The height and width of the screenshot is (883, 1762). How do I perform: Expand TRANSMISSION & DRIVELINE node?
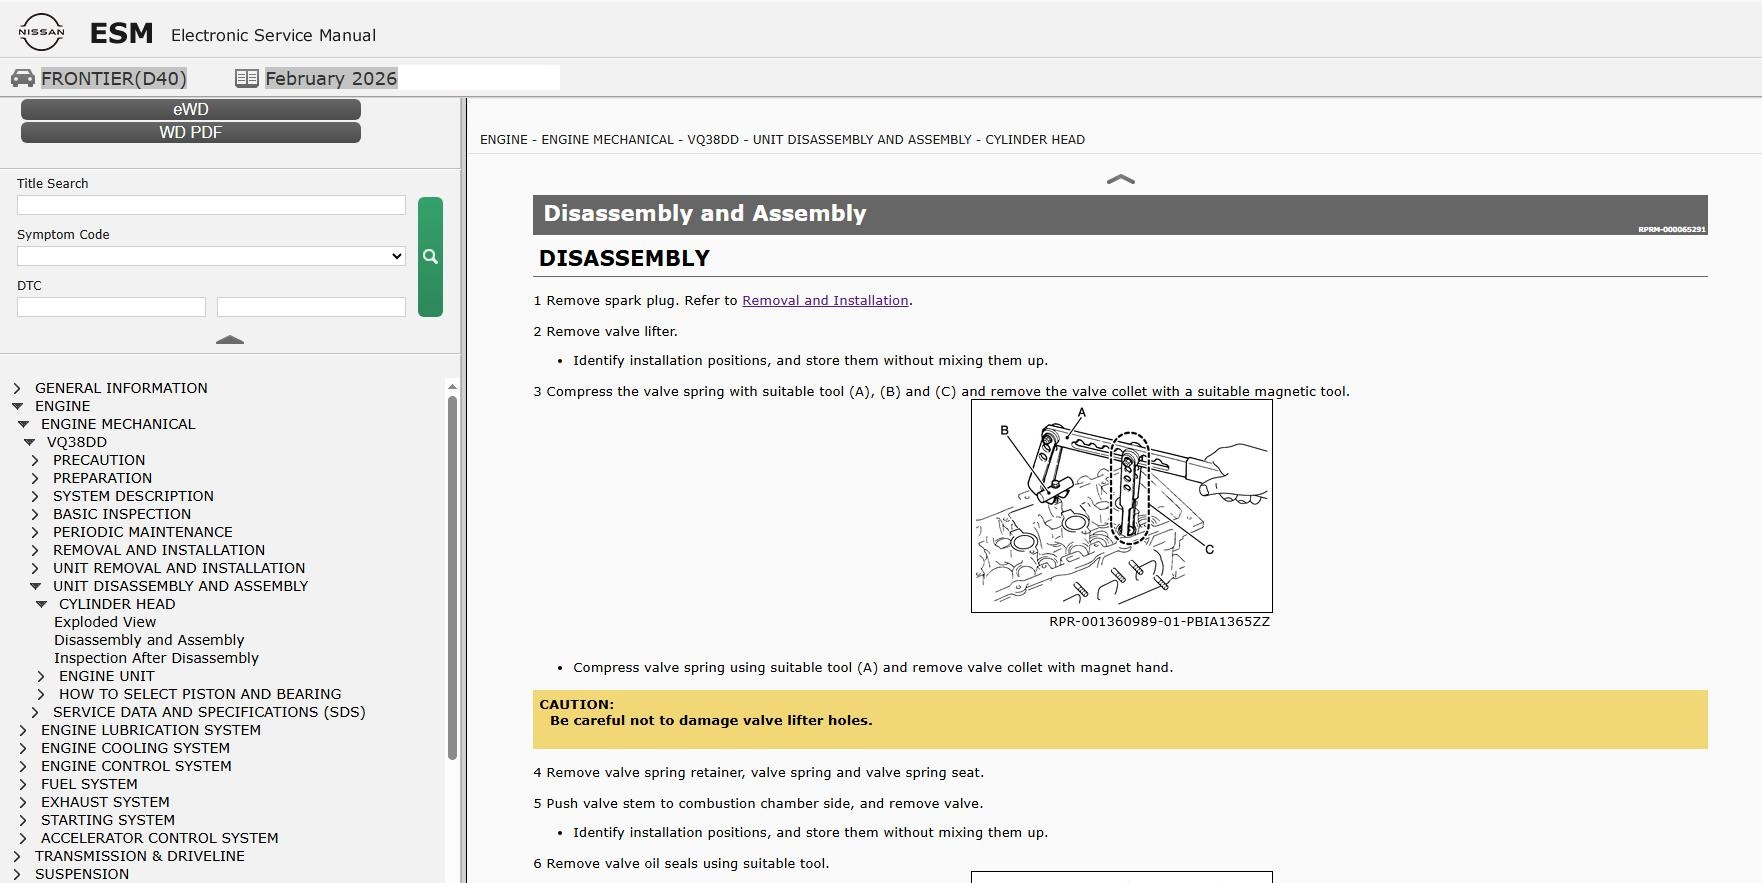click(17, 856)
